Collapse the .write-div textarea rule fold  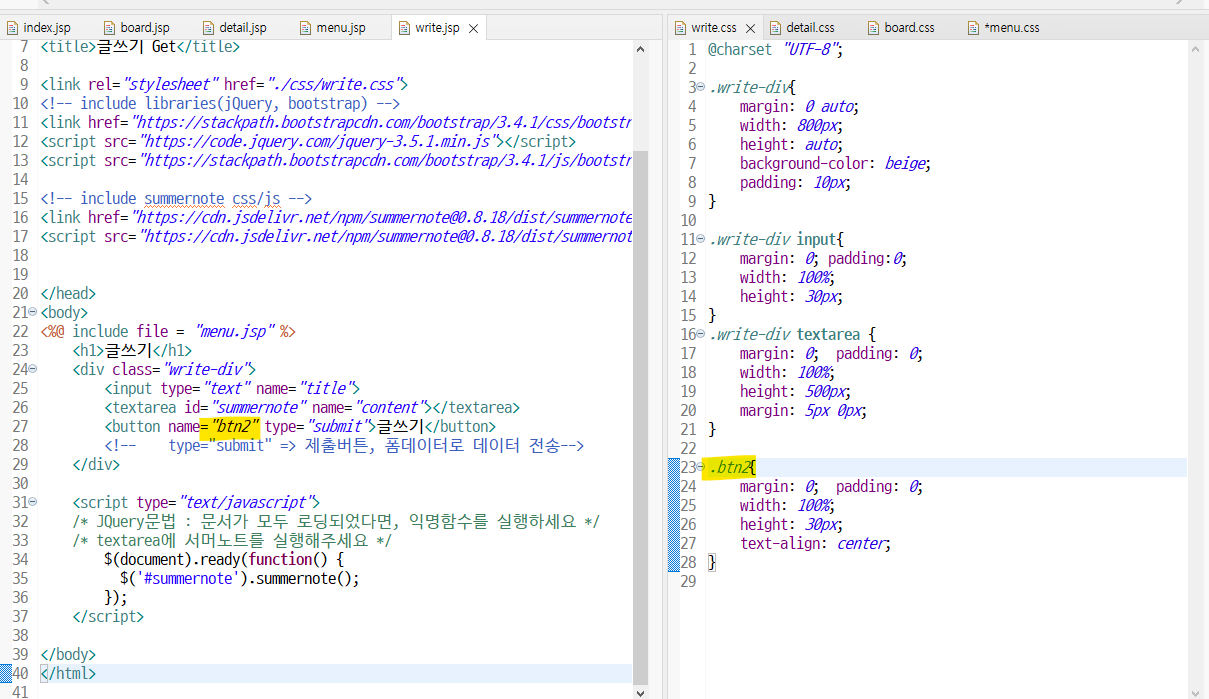[700, 334]
